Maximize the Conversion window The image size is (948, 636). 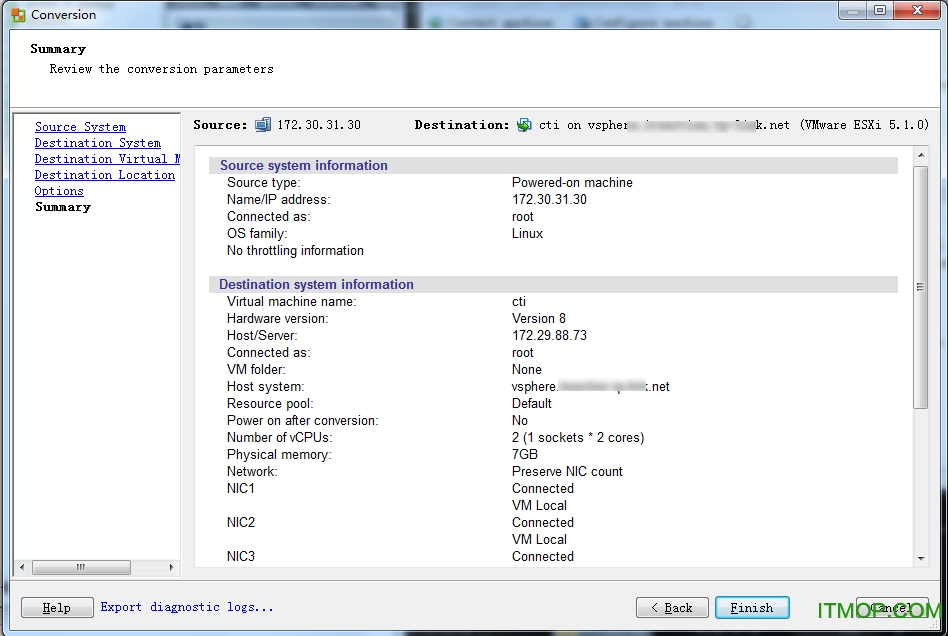(x=880, y=10)
